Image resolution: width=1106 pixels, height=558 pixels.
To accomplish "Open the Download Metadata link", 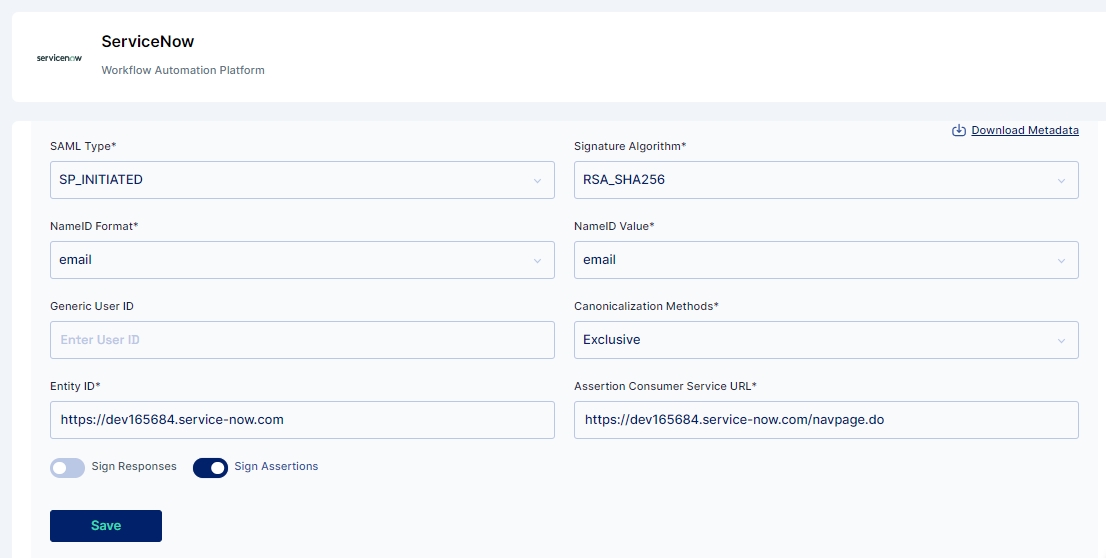I will pyautogui.click(x=1024, y=131).
